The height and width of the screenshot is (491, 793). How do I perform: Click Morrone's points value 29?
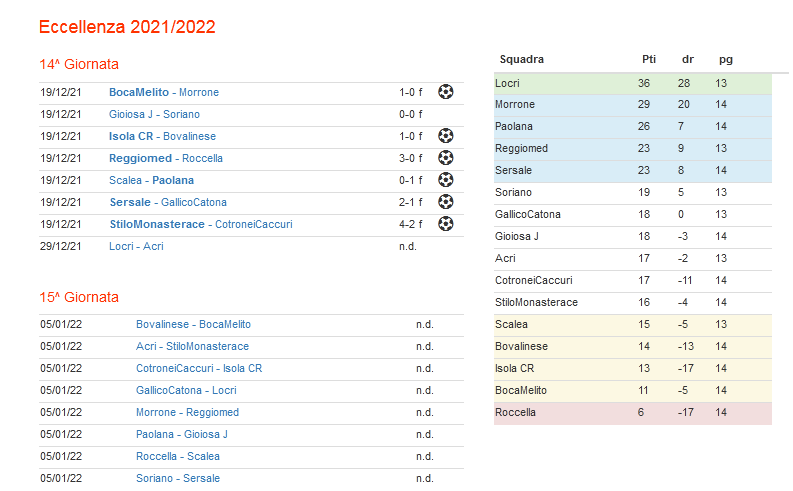tap(644, 105)
